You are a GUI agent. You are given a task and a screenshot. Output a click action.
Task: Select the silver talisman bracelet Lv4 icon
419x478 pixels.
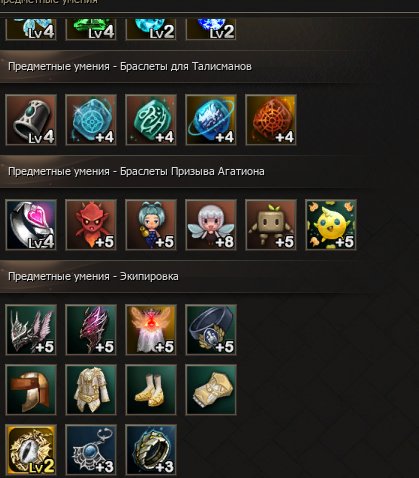tap(31, 120)
